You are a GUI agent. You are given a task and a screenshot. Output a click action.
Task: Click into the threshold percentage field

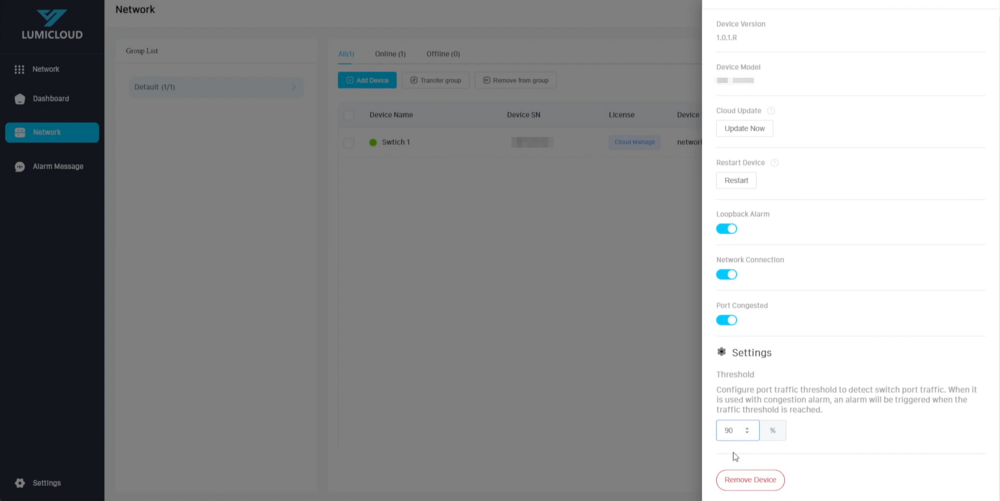(731, 431)
